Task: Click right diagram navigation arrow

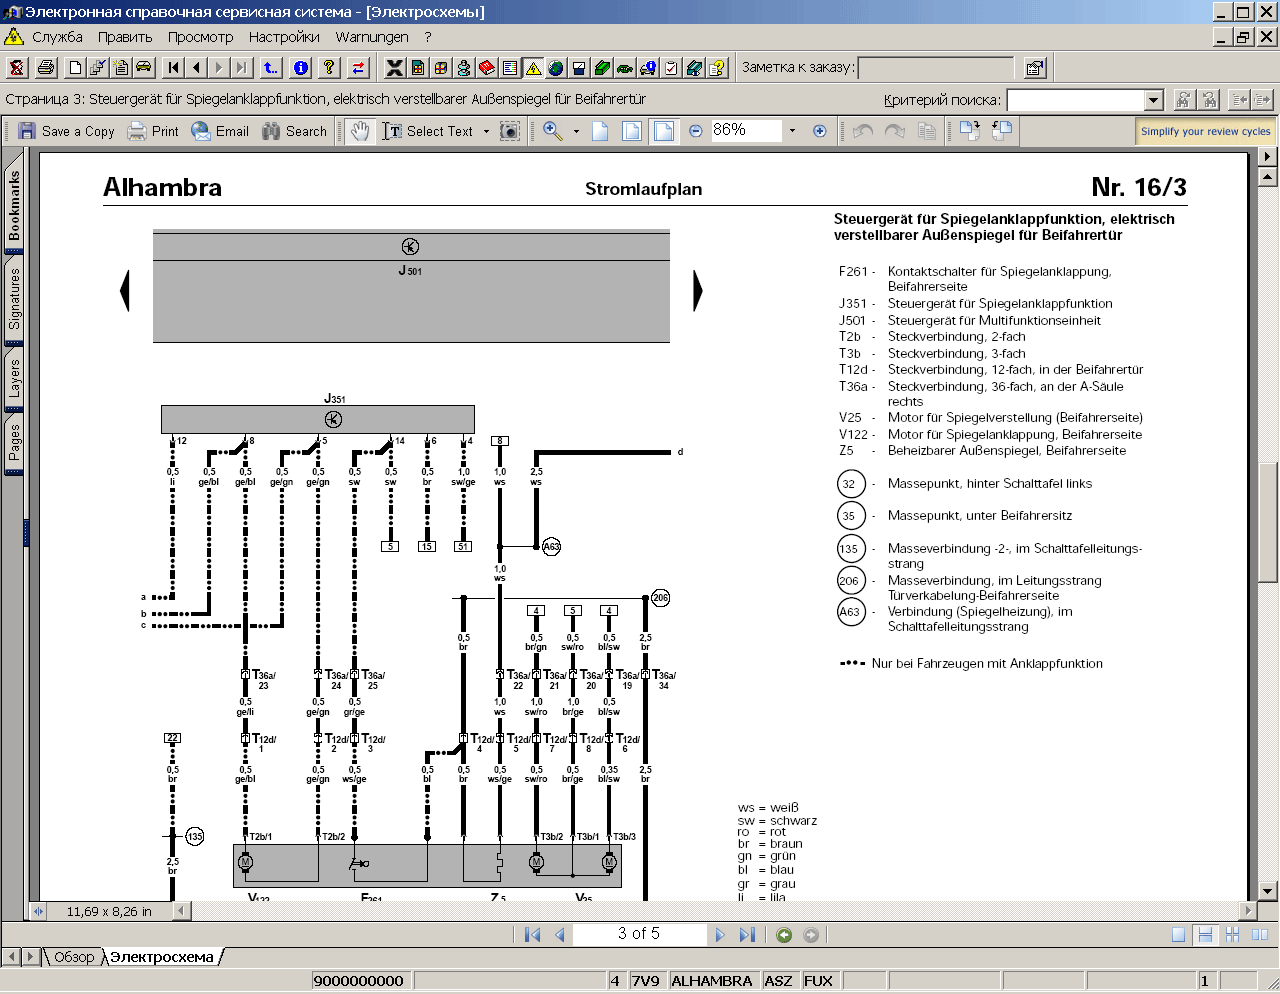Action: click(x=698, y=291)
